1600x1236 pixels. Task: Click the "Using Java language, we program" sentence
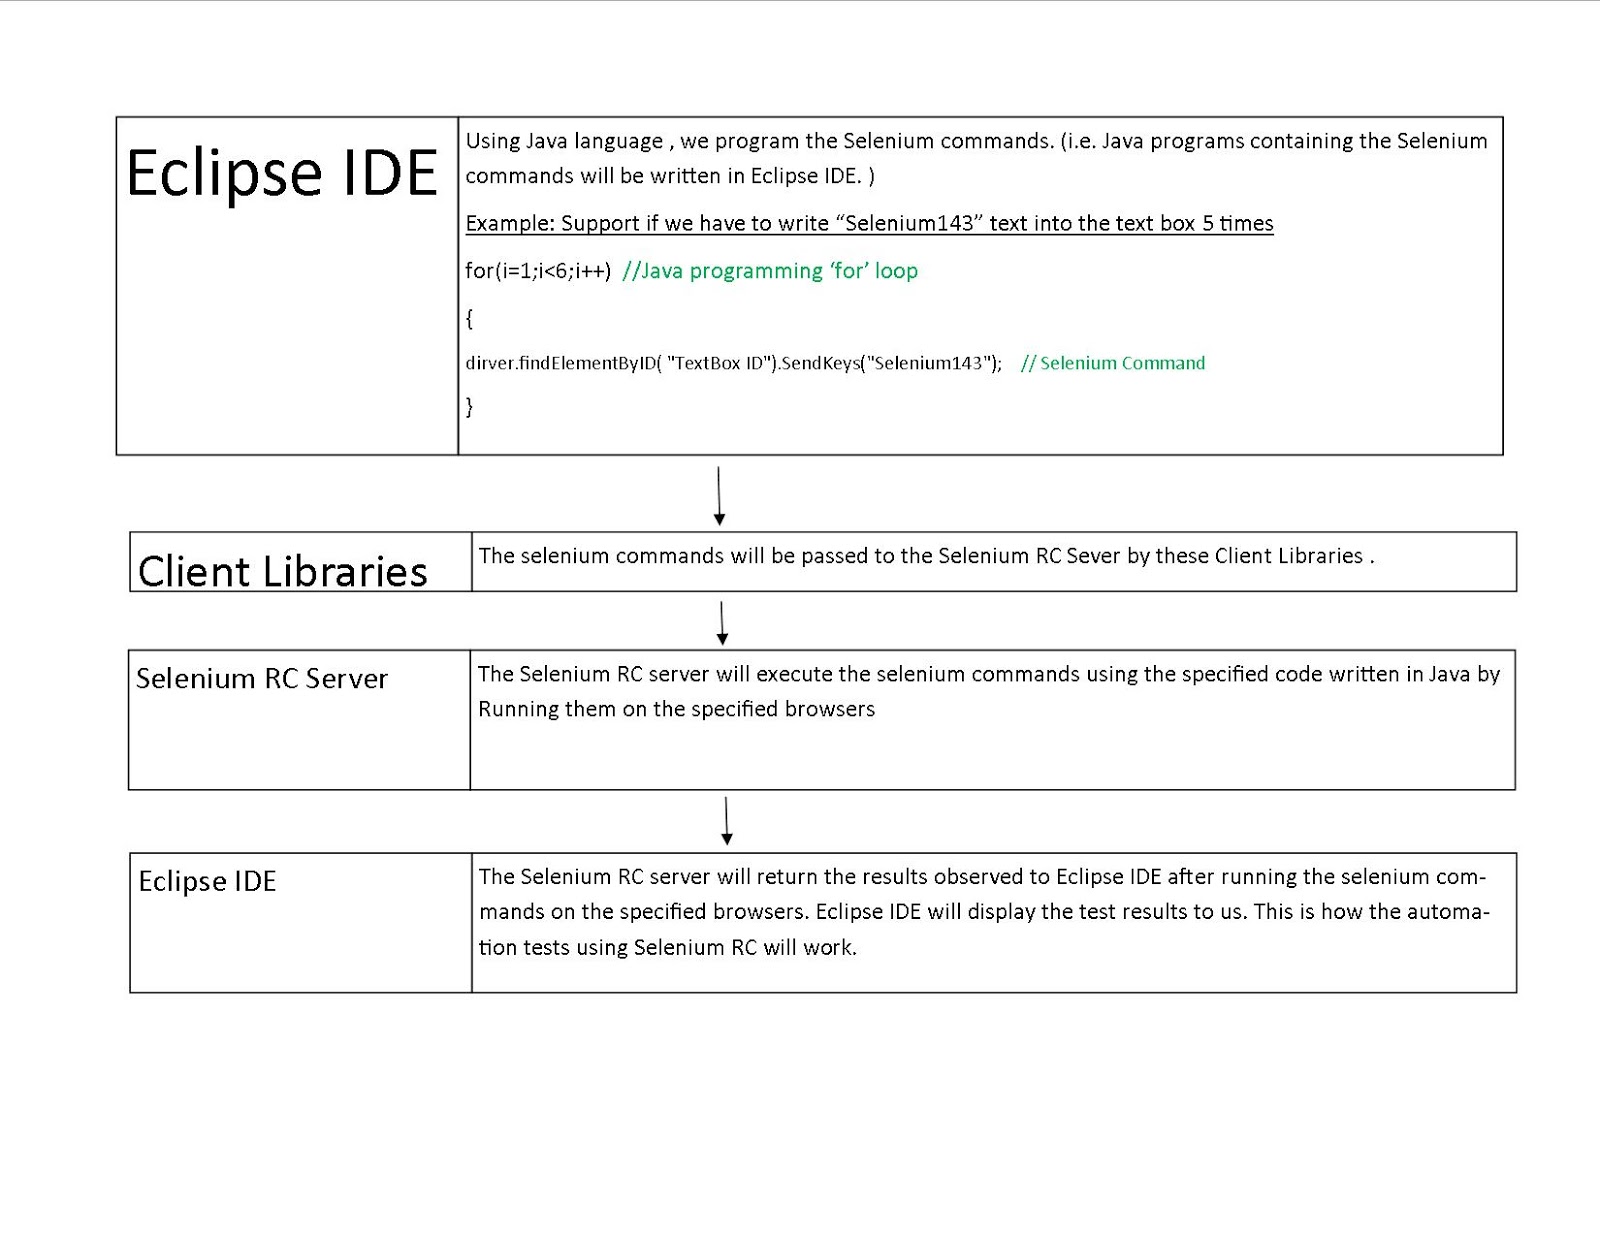(976, 141)
